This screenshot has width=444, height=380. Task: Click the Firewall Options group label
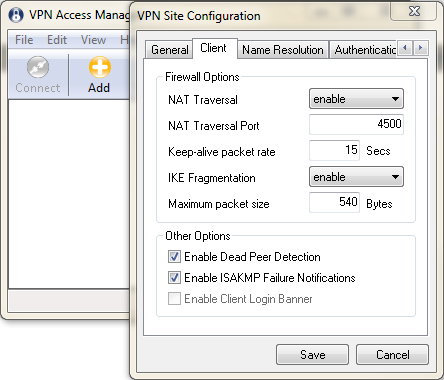(x=202, y=77)
